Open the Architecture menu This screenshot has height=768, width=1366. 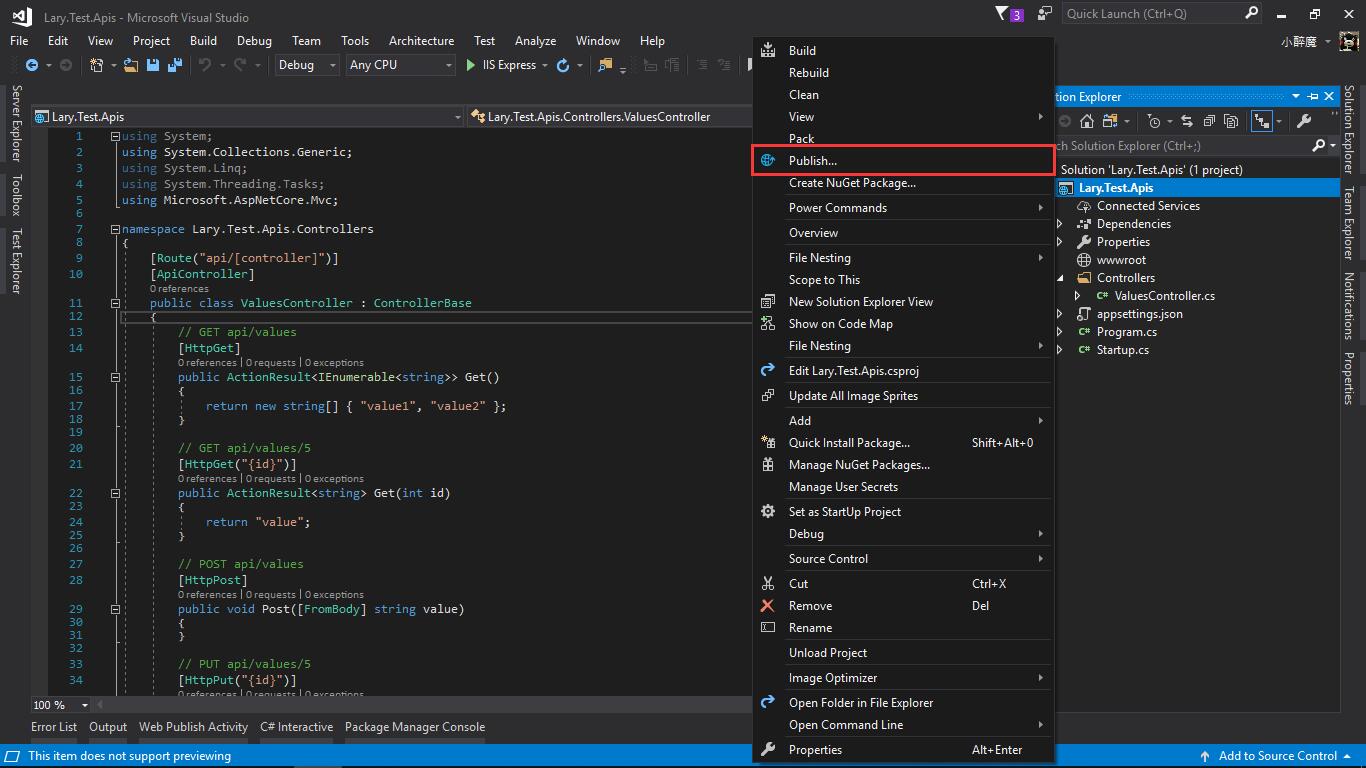pyautogui.click(x=421, y=41)
